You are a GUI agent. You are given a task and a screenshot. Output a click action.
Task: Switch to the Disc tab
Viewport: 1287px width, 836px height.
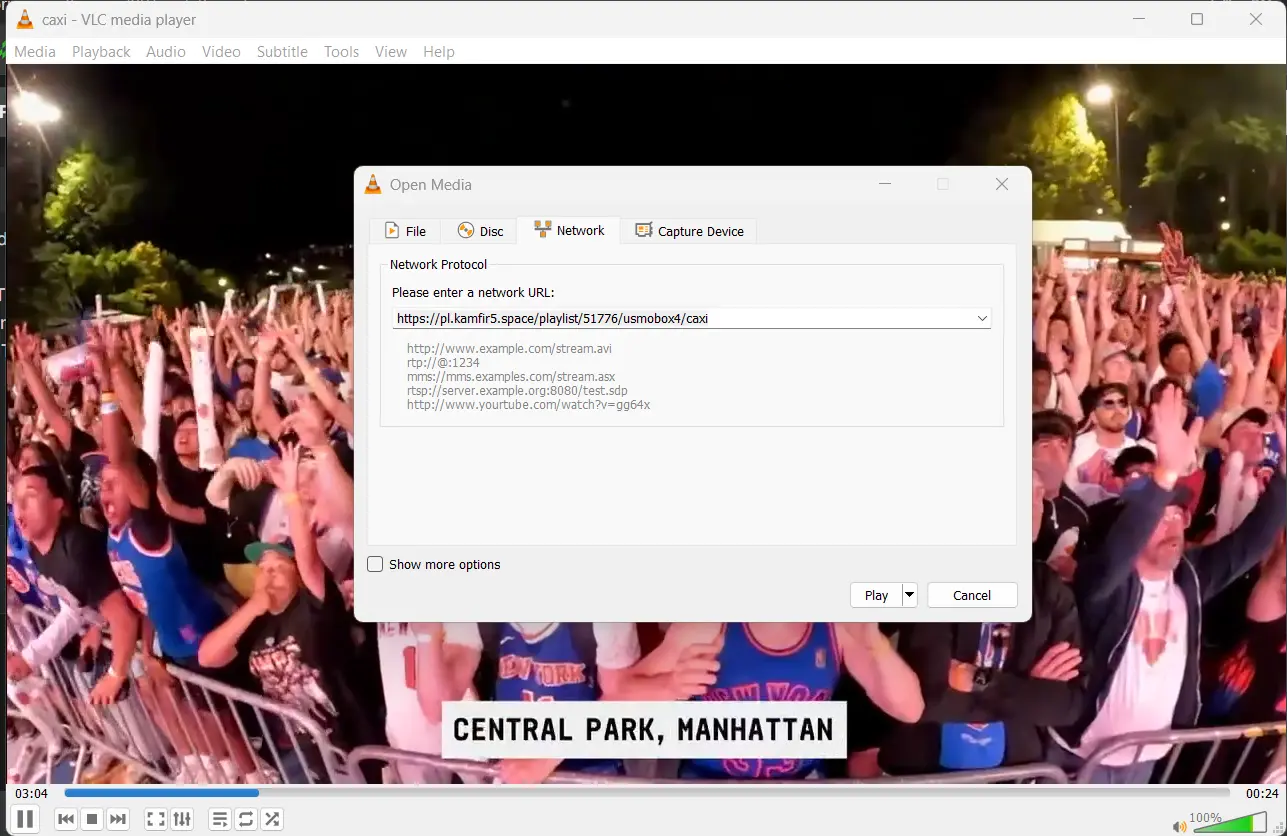480,231
